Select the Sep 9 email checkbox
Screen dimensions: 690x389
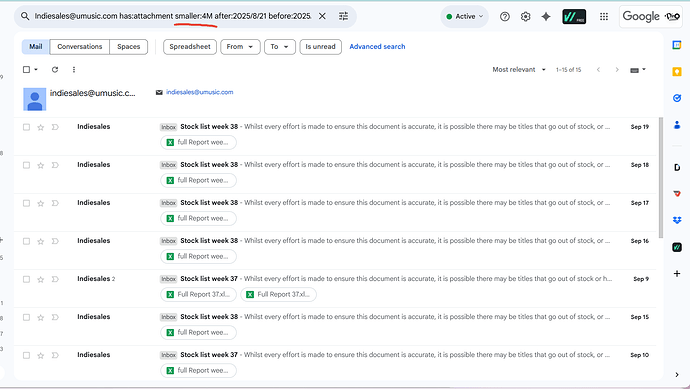click(x=26, y=279)
